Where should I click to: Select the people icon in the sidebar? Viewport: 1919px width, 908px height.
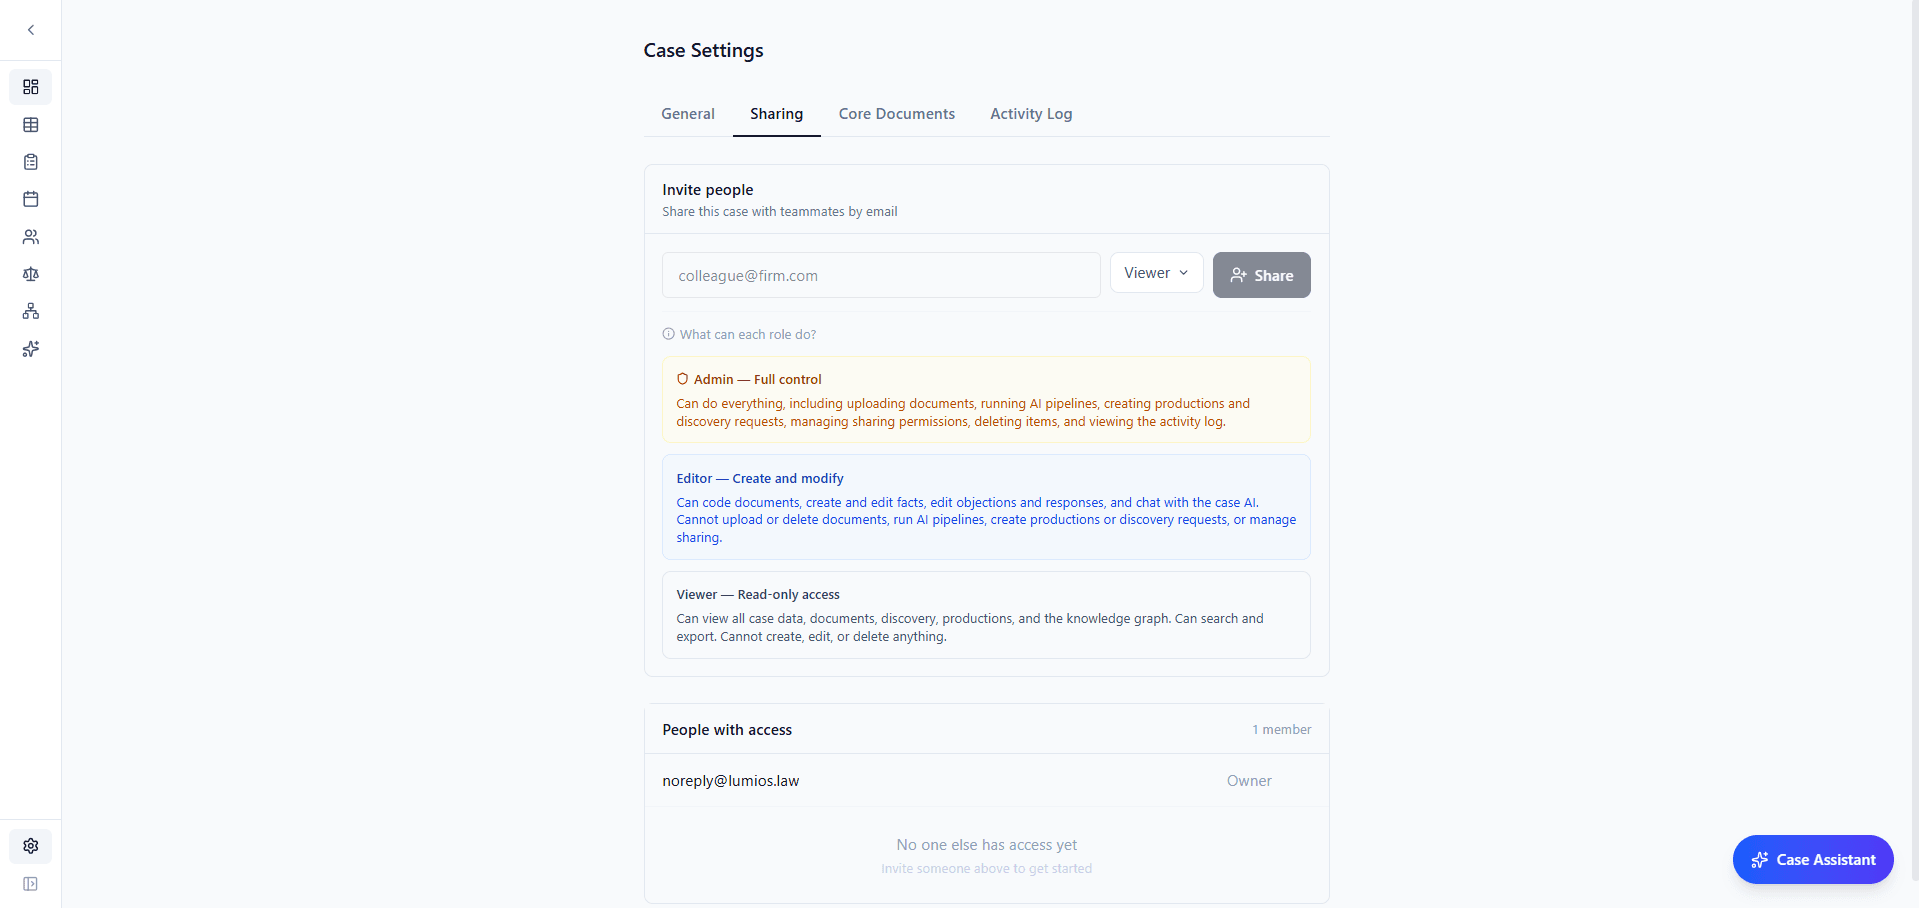pyautogui.click(x=31, y=237)
